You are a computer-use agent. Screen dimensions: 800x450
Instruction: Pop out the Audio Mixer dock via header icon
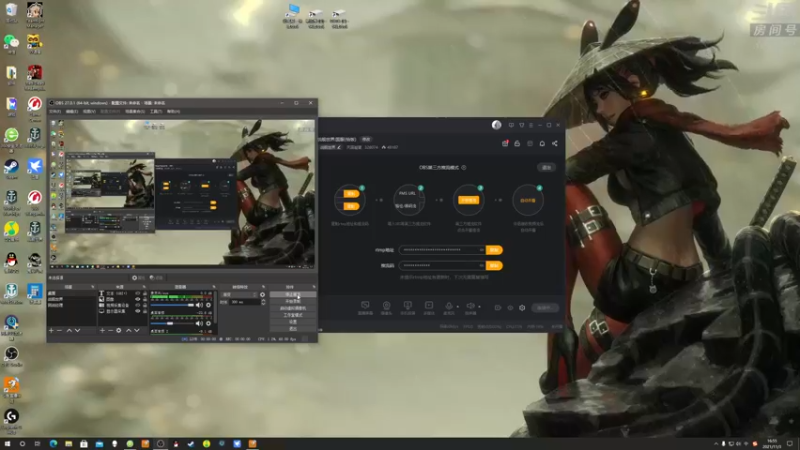[214, 287]
